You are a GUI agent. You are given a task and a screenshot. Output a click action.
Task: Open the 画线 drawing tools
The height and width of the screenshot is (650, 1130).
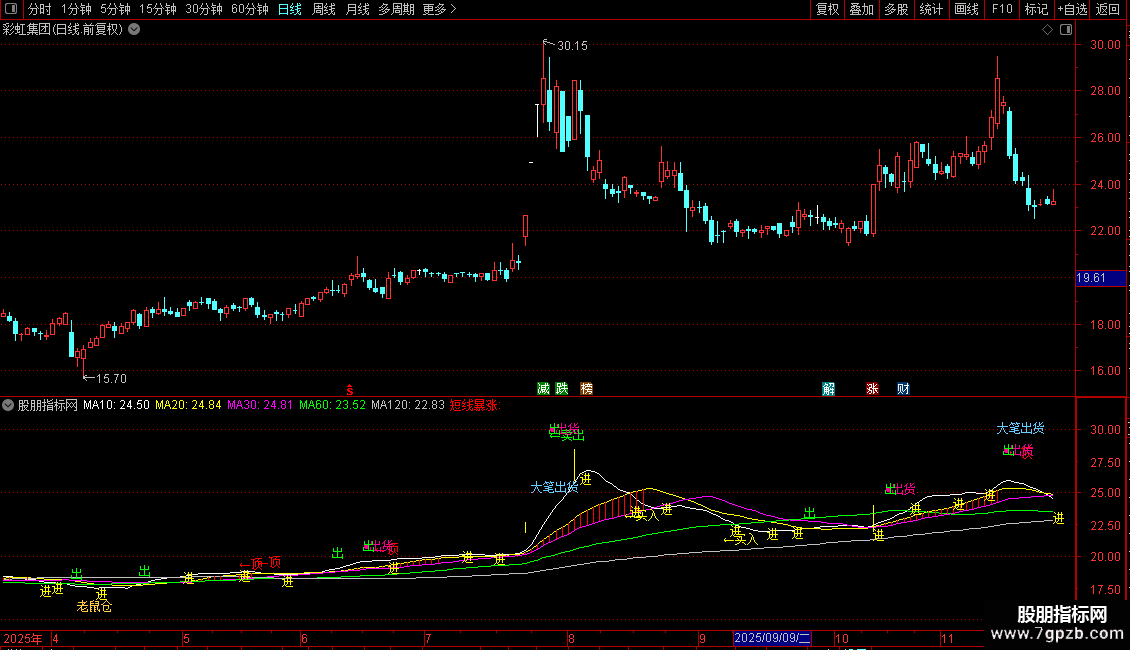(x=966, y=9)
